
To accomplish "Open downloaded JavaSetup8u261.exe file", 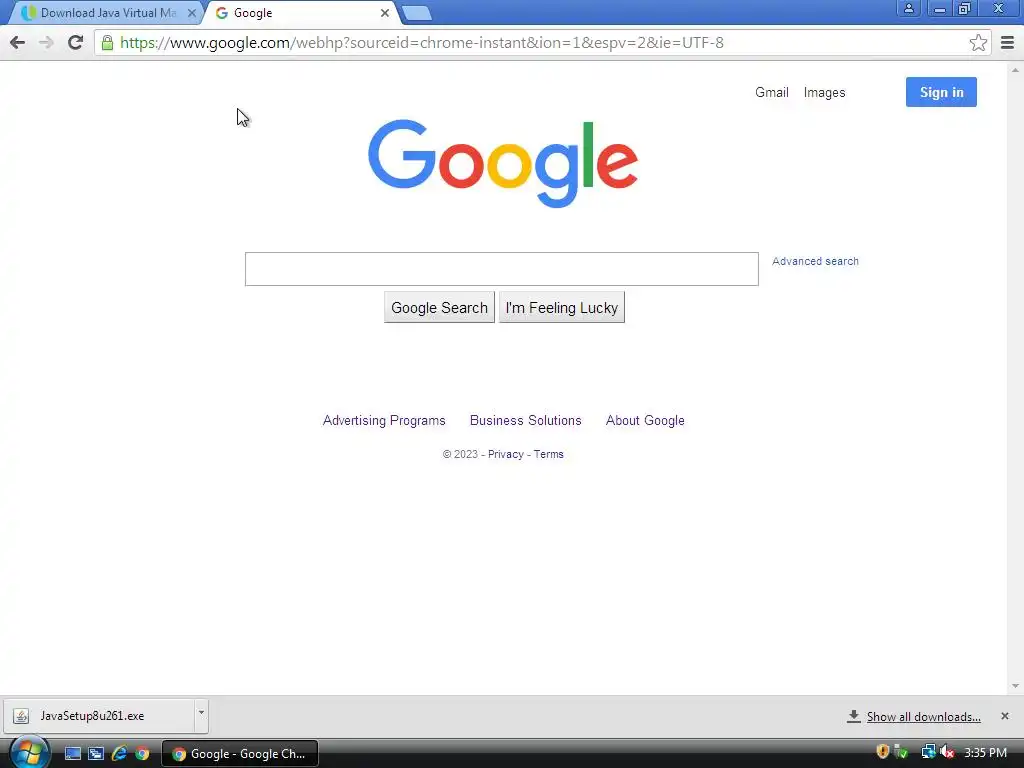I will (99, 716).
